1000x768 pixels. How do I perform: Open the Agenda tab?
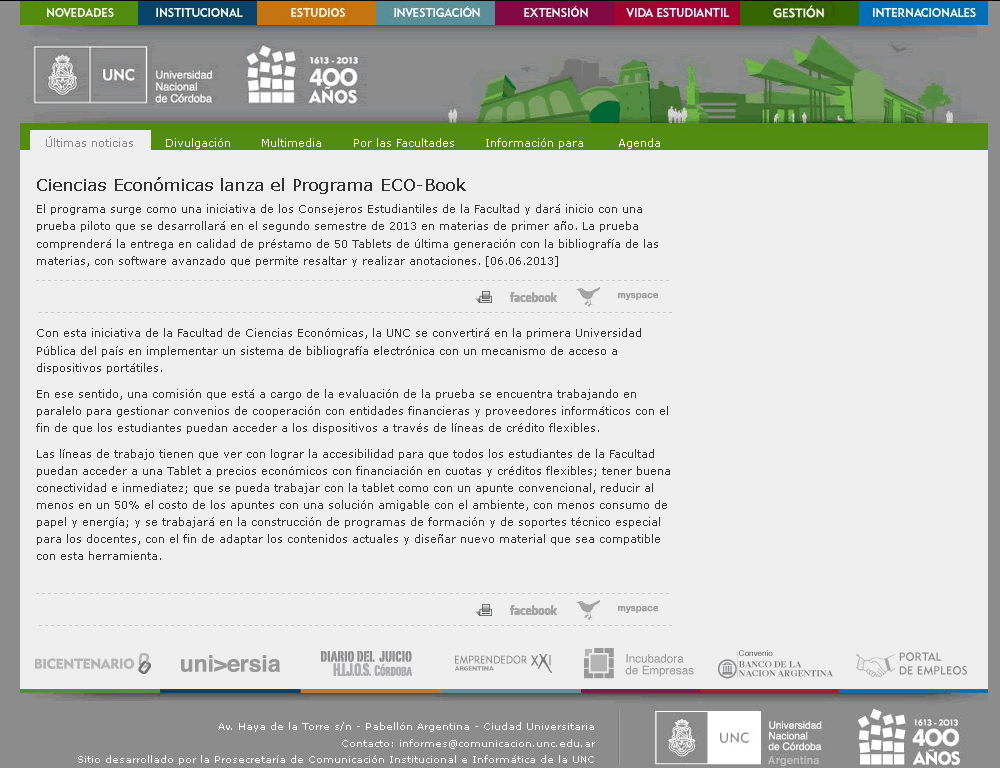click(639, 143)
